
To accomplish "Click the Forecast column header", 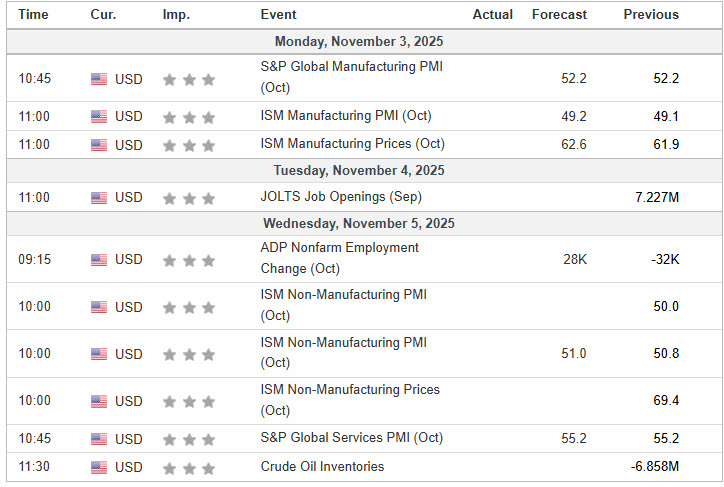I will (559, 15).
